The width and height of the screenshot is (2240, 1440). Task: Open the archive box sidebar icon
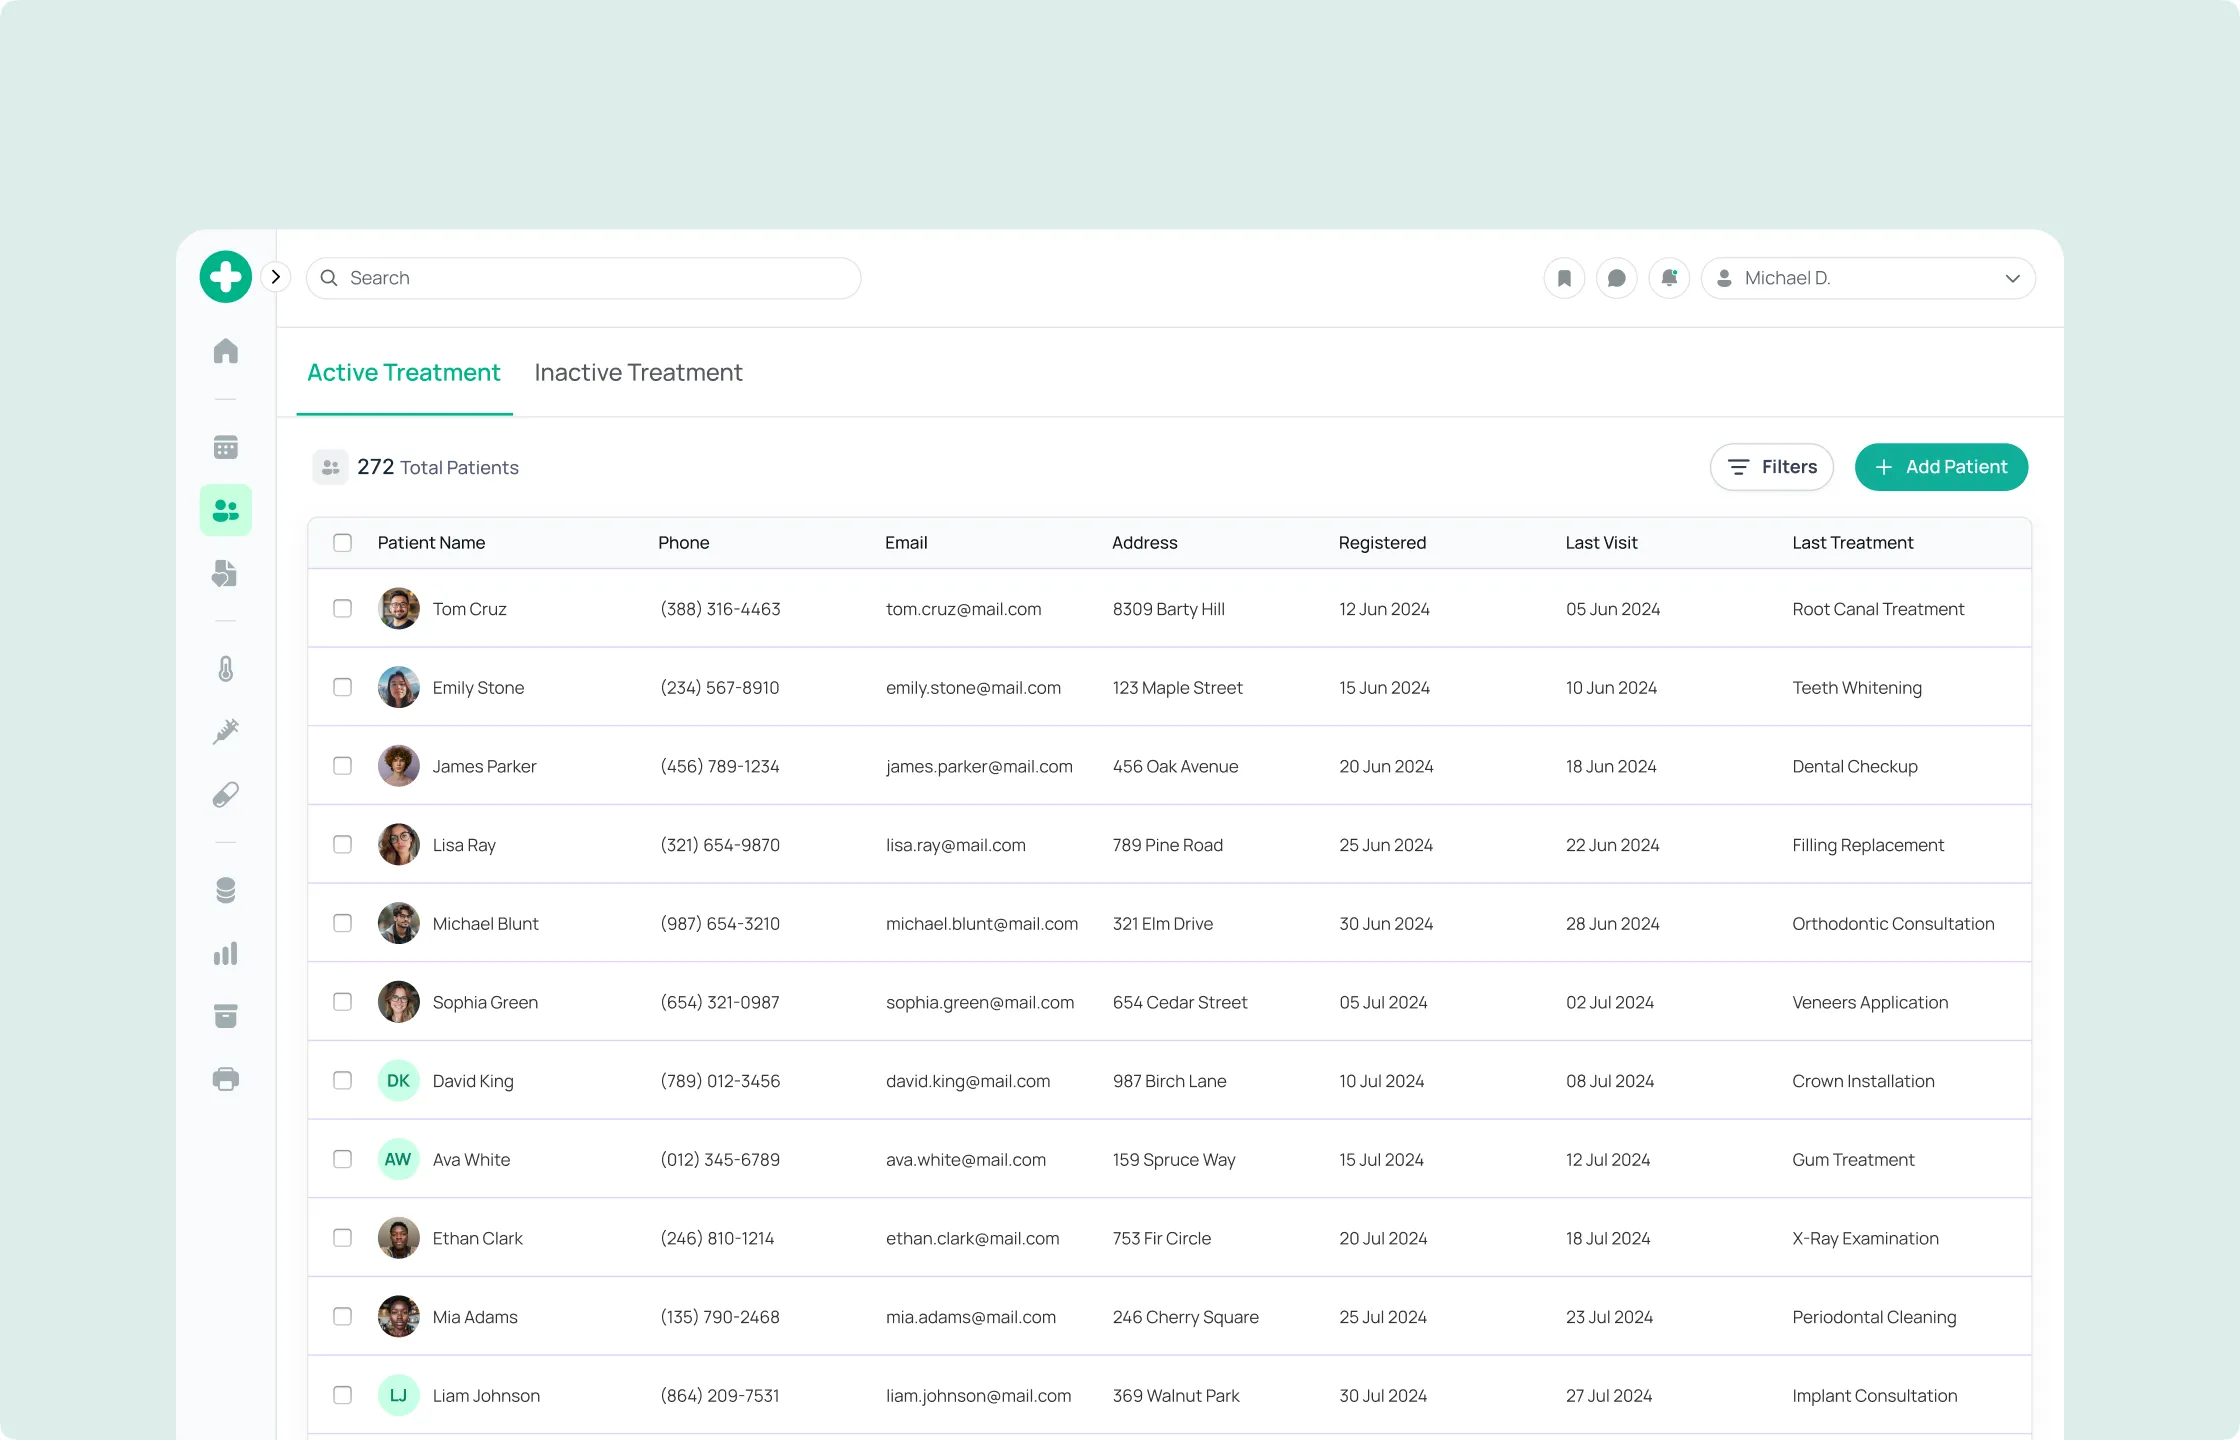pos(226,1016)
